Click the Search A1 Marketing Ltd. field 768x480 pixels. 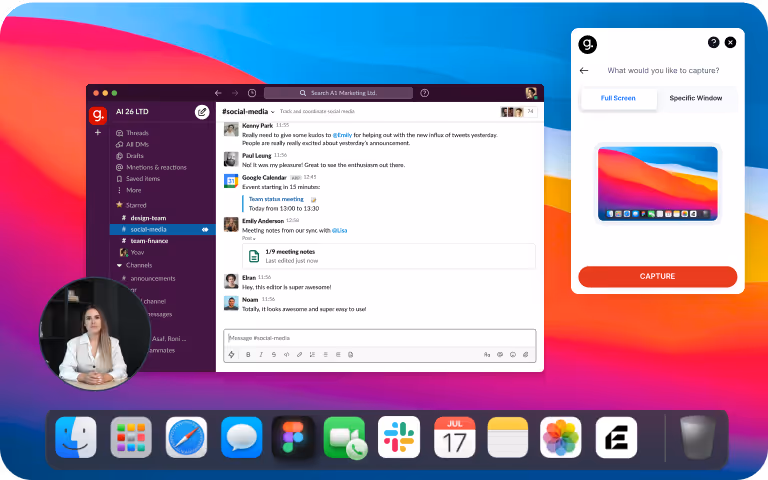(x=338, y=93)
